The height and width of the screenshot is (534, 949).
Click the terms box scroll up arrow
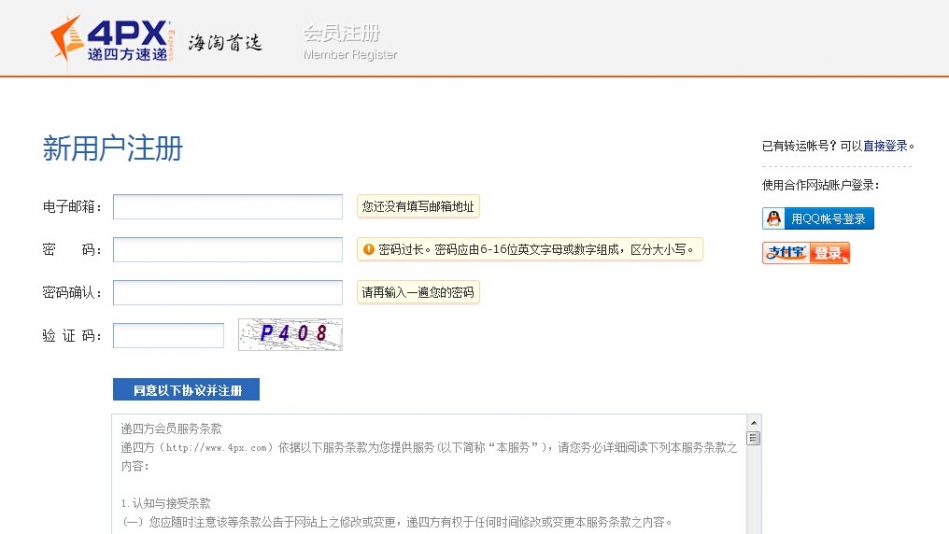pyautogui.click(x=754, y=423)
